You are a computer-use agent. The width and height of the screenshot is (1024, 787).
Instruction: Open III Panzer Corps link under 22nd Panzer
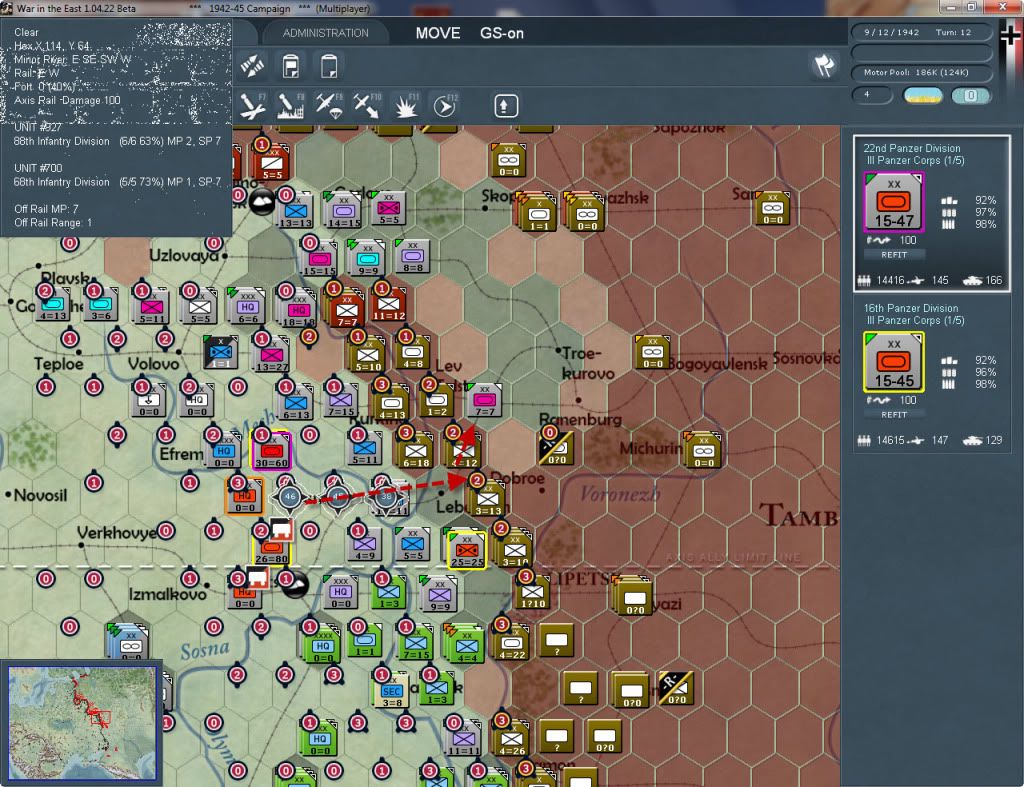click(x=915, y=161)
